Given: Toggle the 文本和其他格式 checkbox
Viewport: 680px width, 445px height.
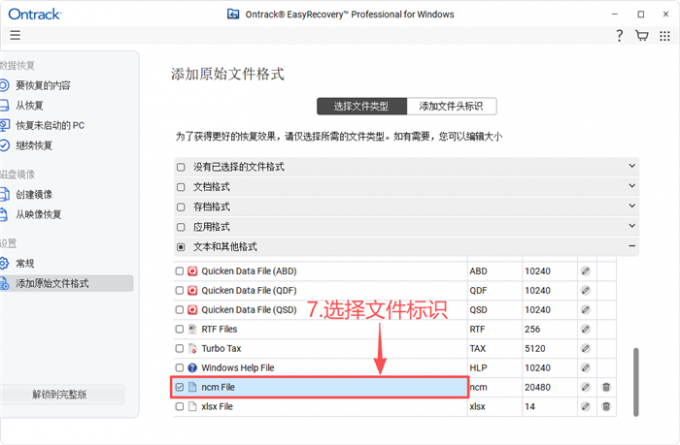Looking at the screenshot, I should pyautogui.click(x=181, y=247).
